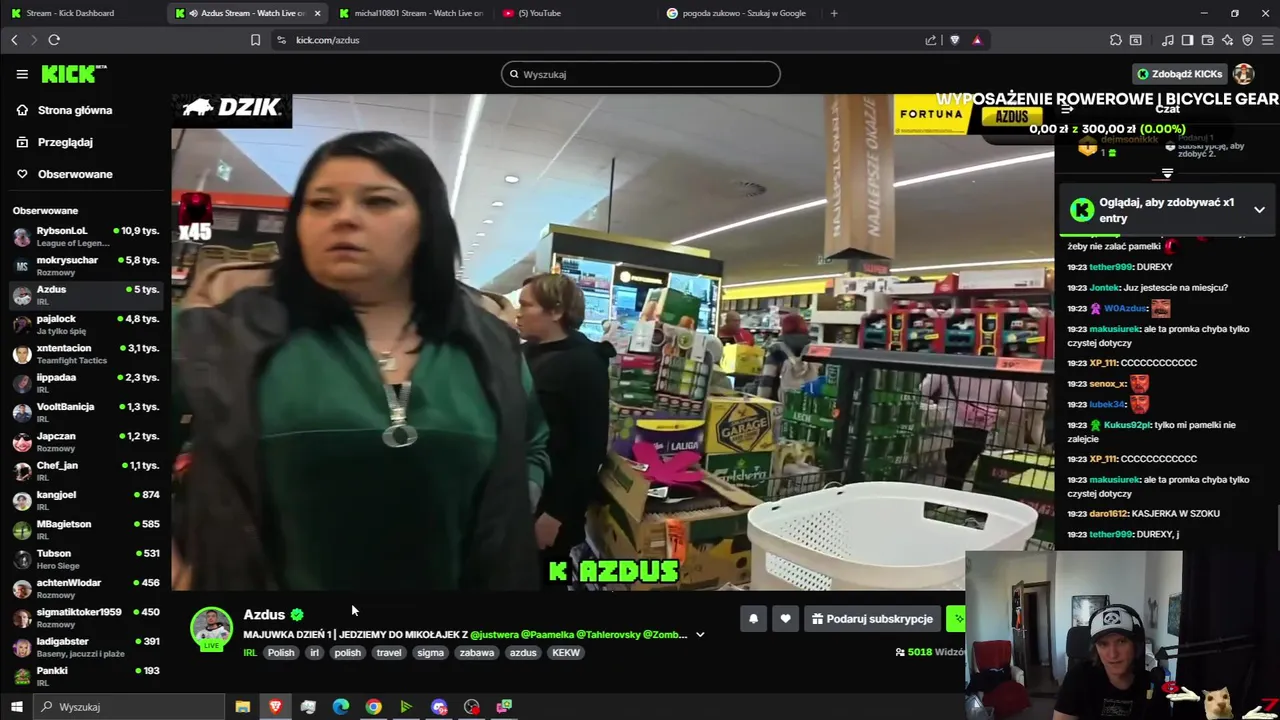Viewport: 1280px width, 720px height.
Task: Open the user profile avatar menu
Action: point(1244,74)
